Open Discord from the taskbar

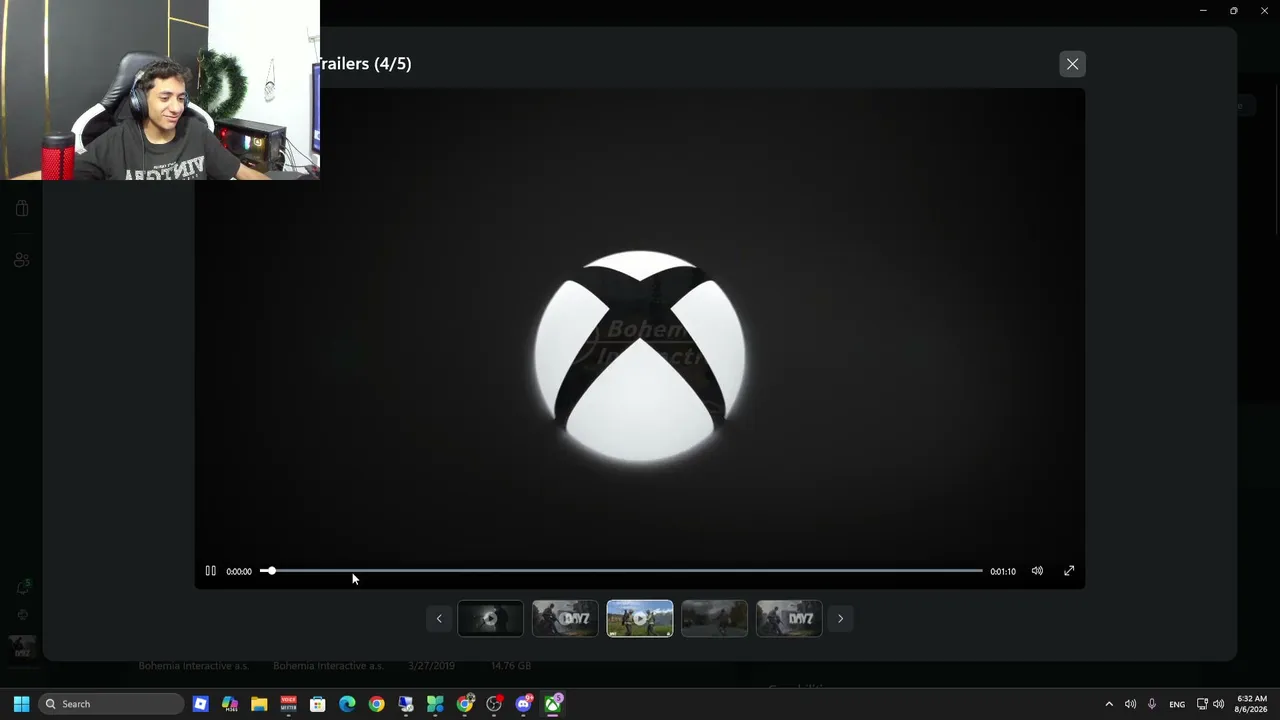click(524, 704)
